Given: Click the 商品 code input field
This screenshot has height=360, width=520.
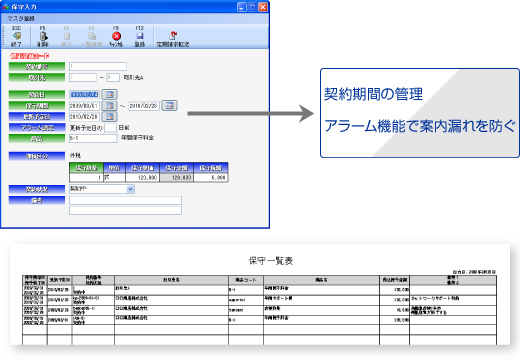Looking at the screenshot, I should tap(93, 138).
